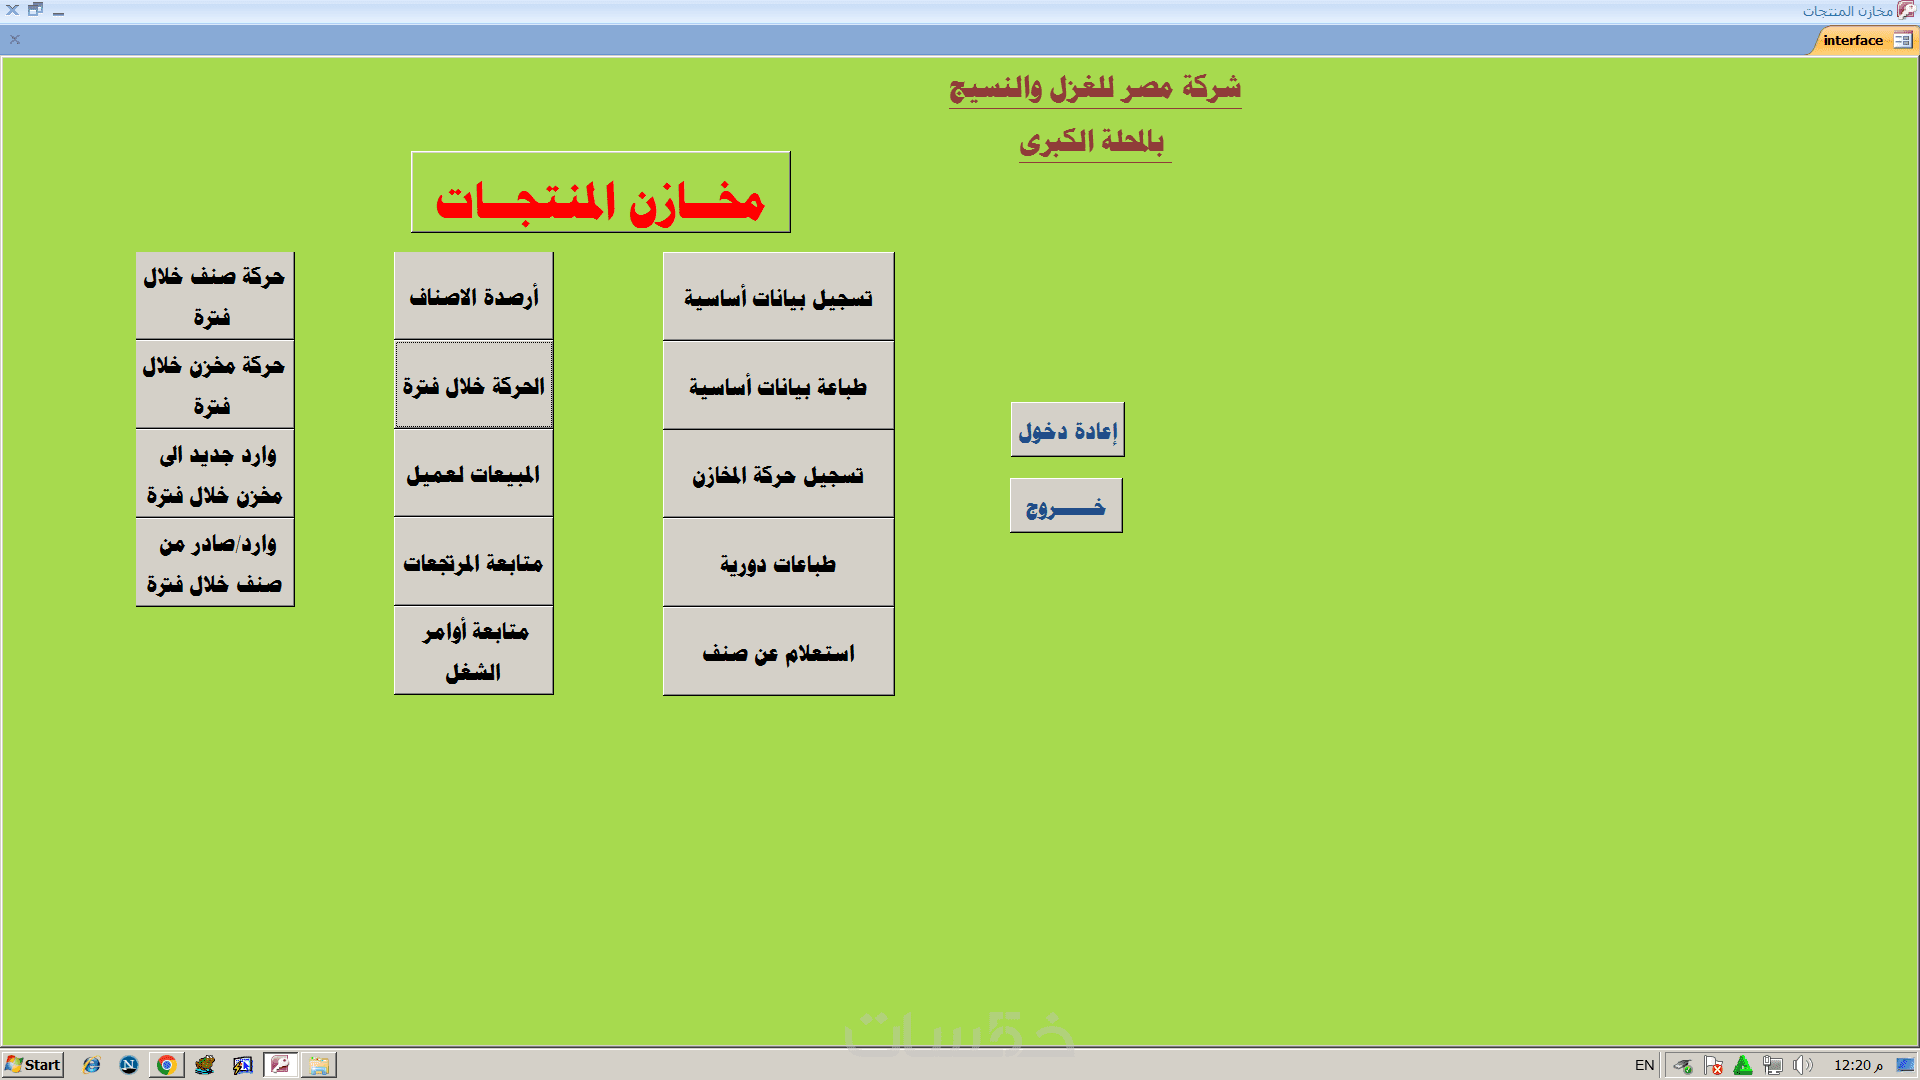Screen dimensions: 1920x1080
Task: Click the EN language indicator
Action: click(1644, 1065)
